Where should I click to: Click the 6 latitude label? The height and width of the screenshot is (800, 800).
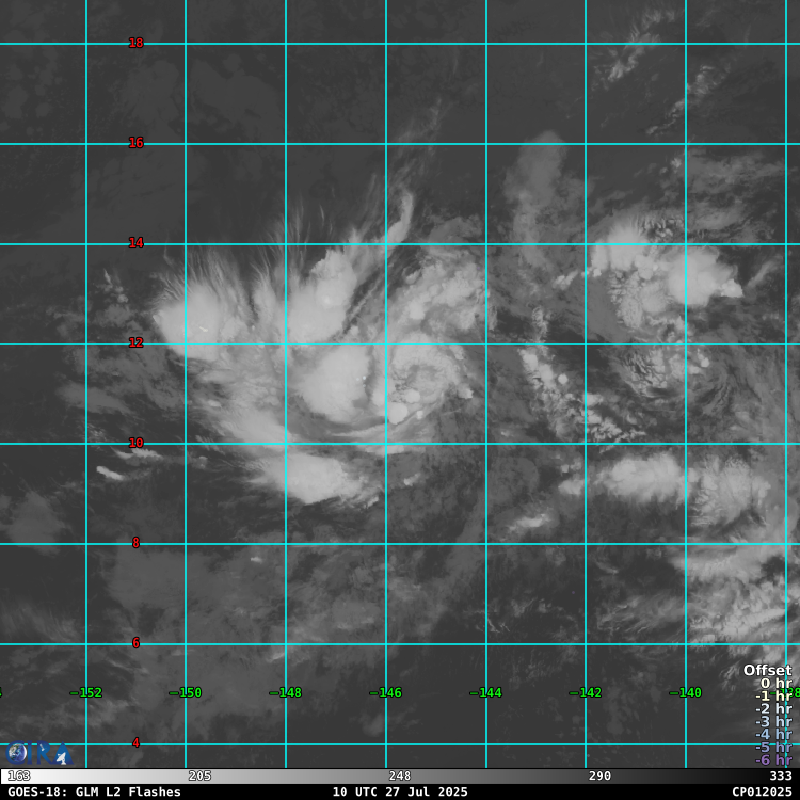[x=136, y=643]
